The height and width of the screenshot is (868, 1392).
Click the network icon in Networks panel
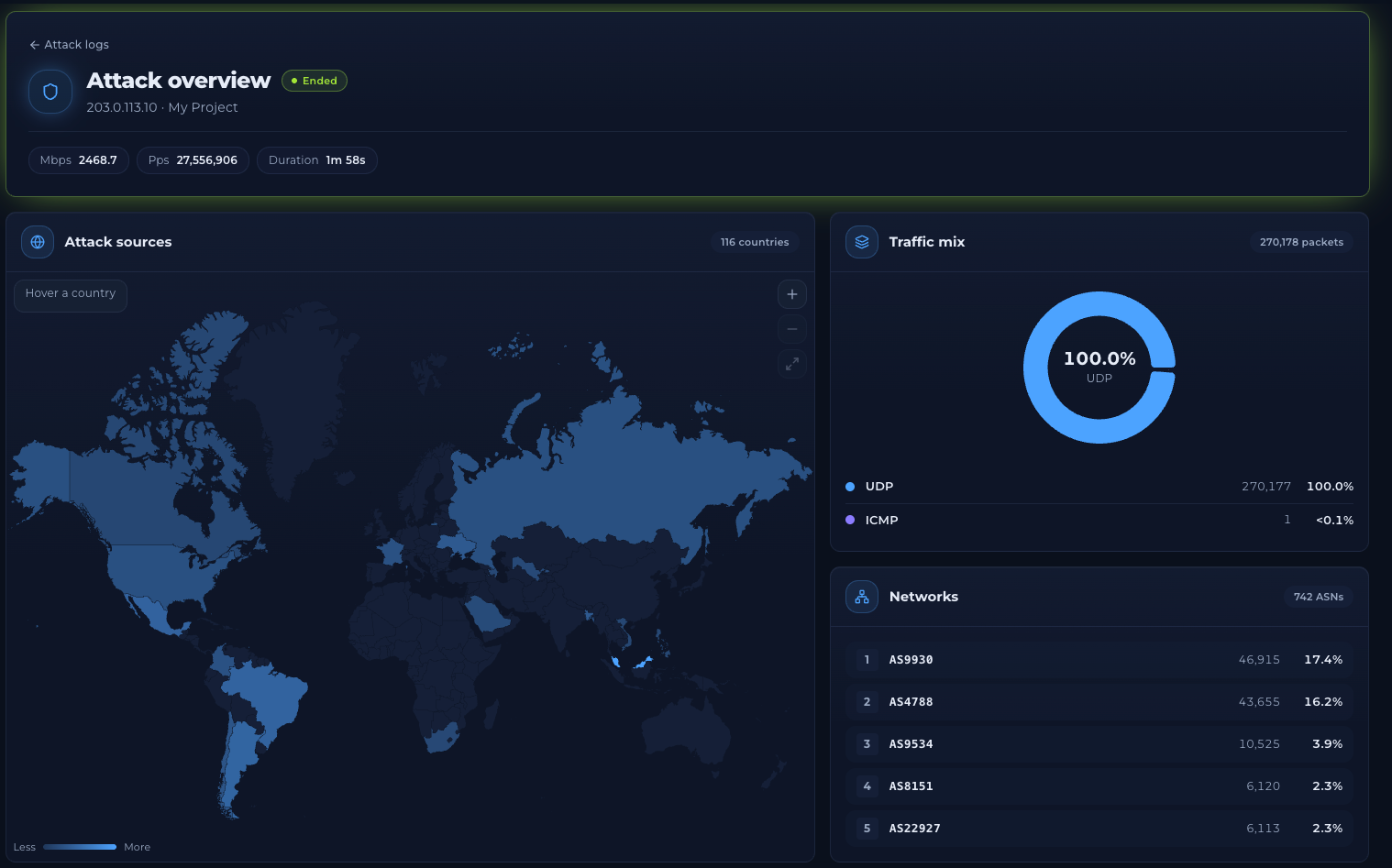[x=862, y=597]
